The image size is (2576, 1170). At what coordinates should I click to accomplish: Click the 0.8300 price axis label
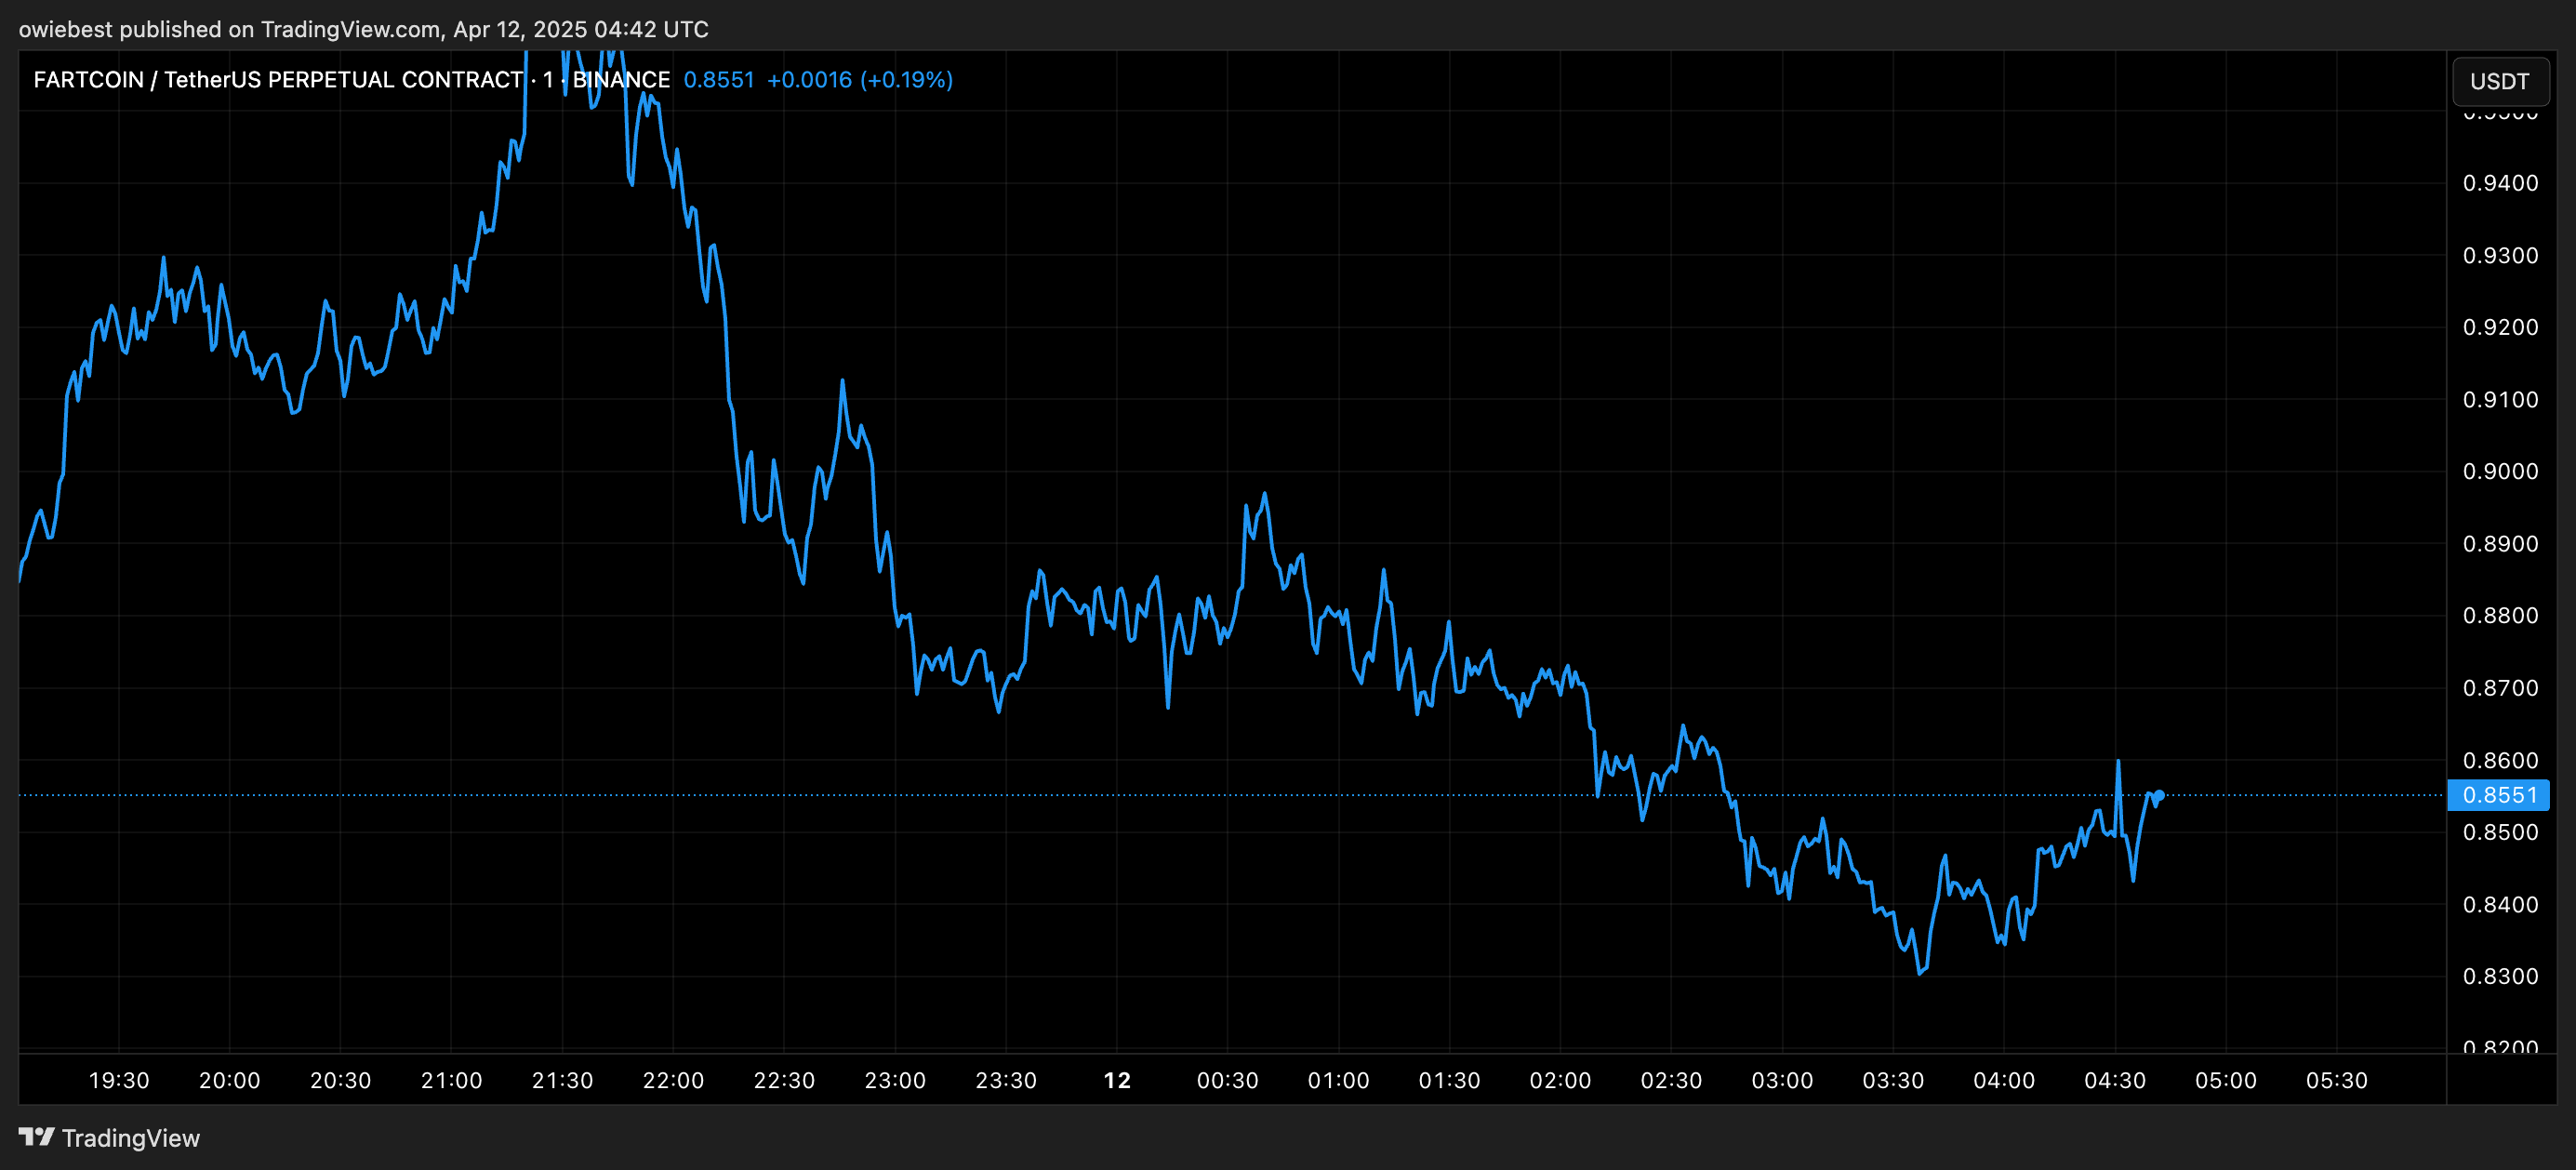click(2499, 976)
